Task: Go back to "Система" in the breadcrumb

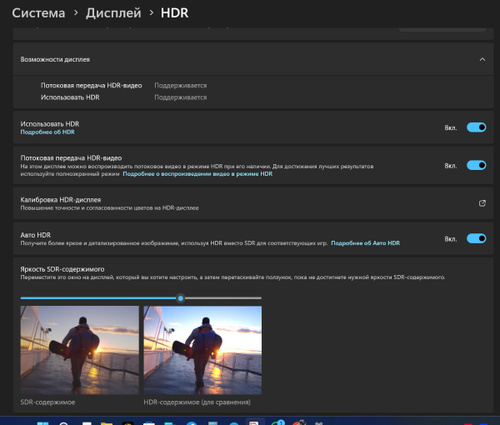Action: (x=39, y=13)
